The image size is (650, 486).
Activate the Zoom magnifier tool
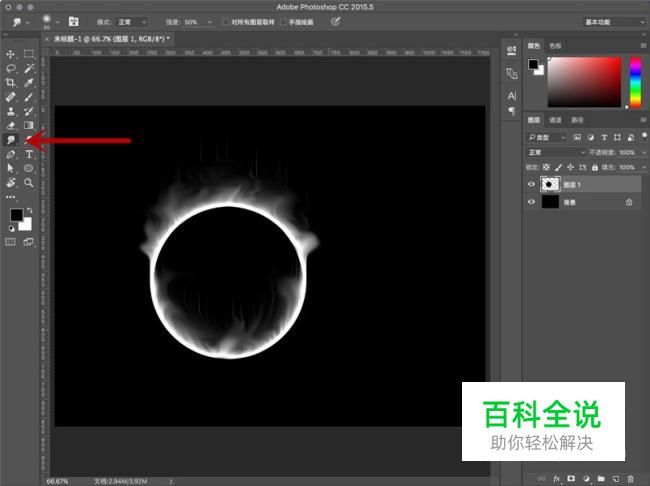pyautogui.click(x=30, y=183)
